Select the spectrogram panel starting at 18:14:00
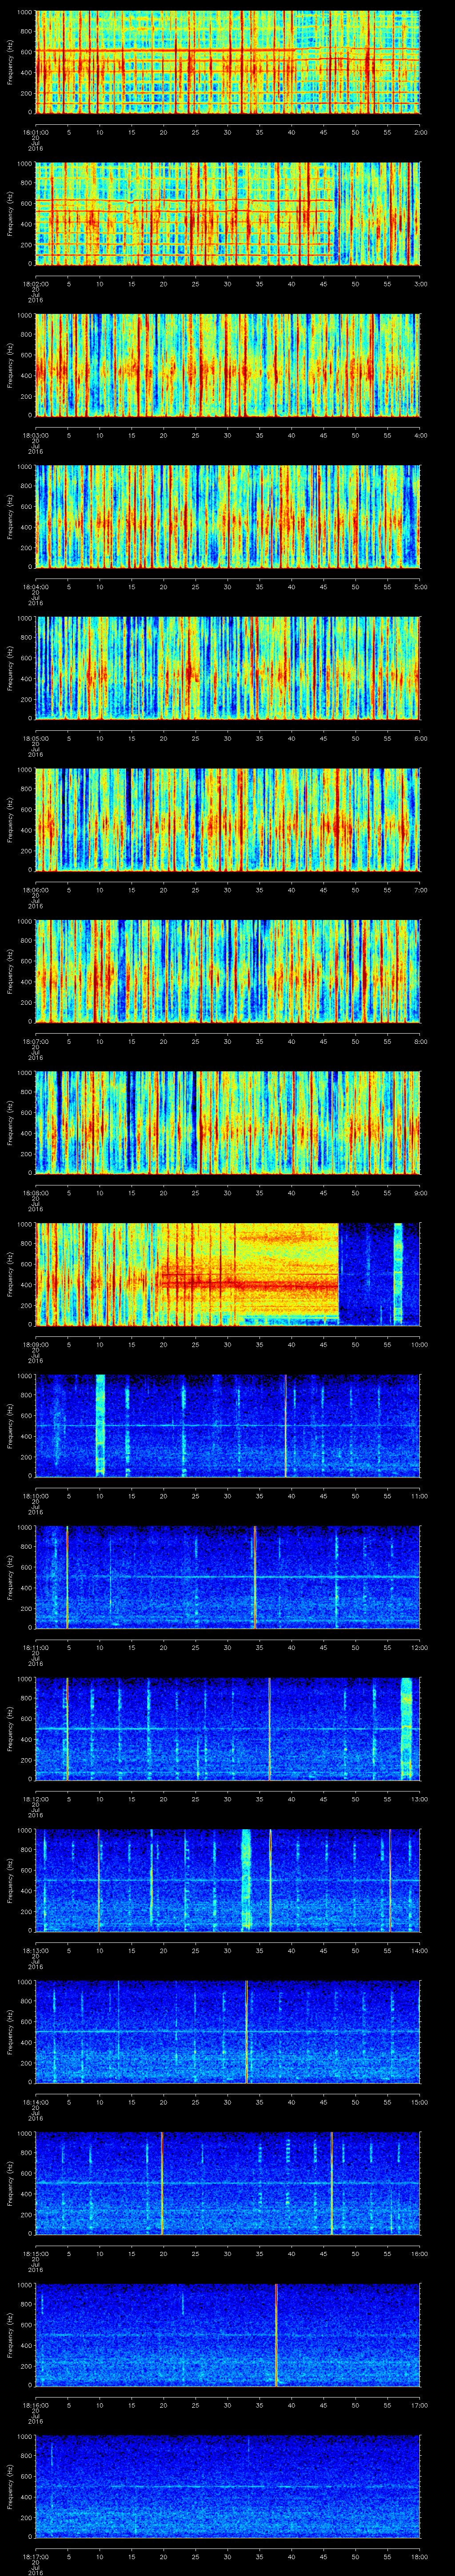Viewport: 455px width, 2576px height. [228, 2032]
